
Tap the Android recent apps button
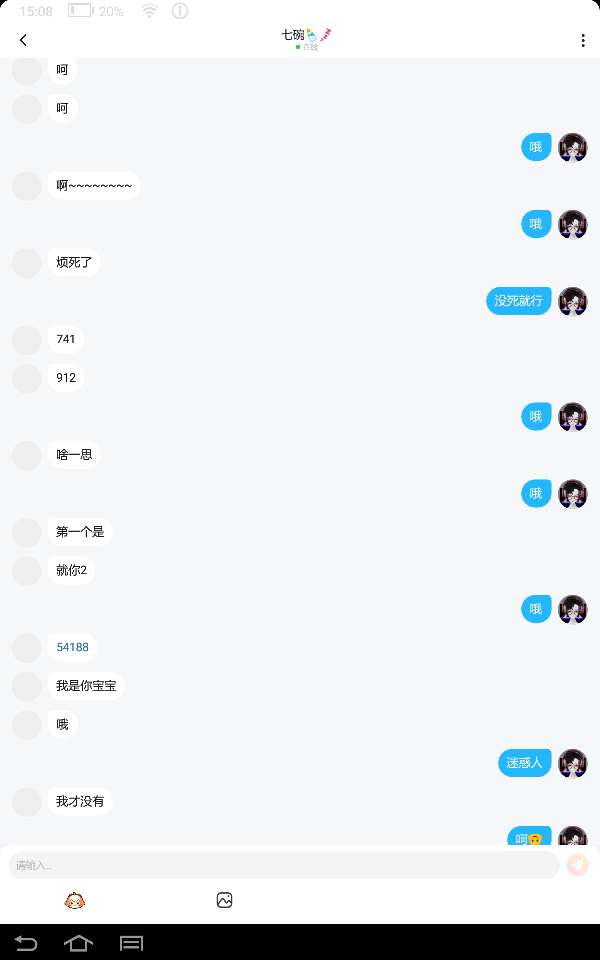tap(131, 943)
